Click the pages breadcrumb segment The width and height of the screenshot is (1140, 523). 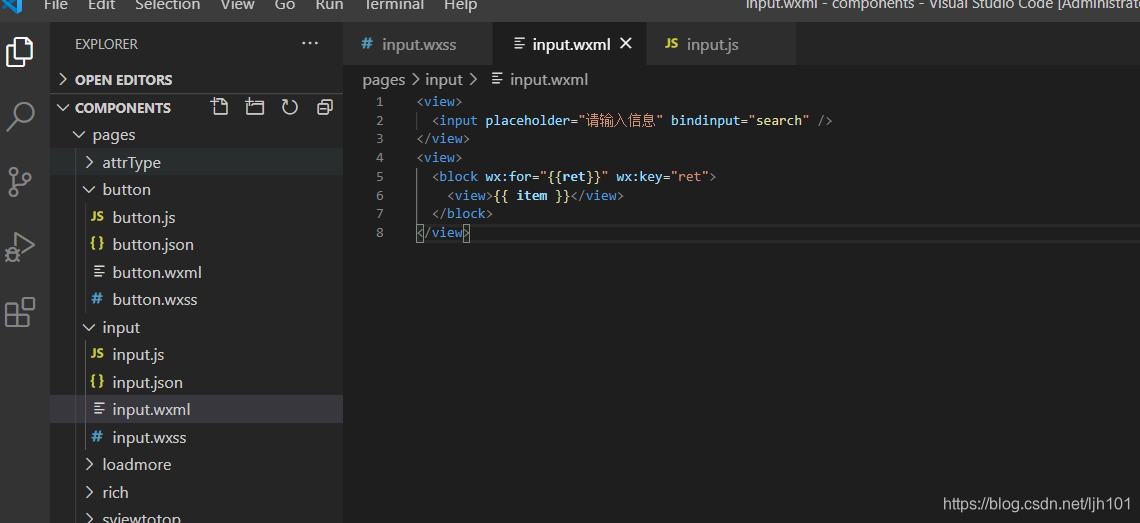tap(384, 79)
